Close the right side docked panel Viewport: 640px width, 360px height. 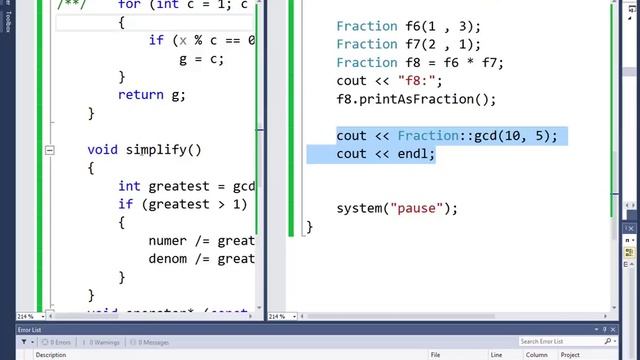[x=631, y=229]
